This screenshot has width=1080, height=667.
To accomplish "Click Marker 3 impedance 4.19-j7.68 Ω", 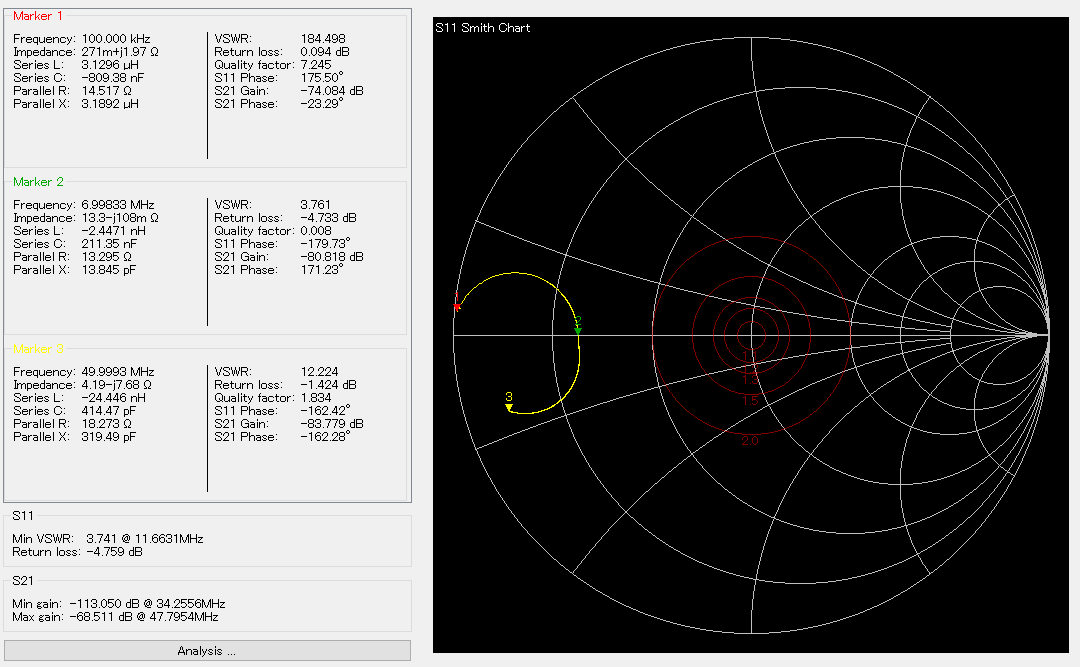I will click(x=116, y=385).
